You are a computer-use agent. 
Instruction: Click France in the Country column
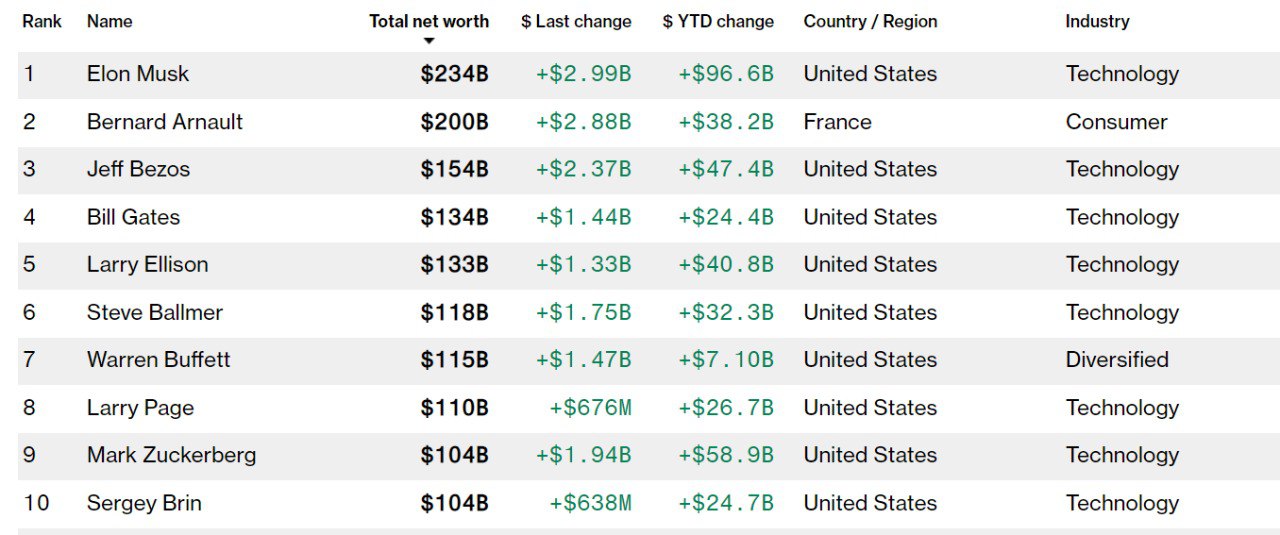click(x=837, y=122)
